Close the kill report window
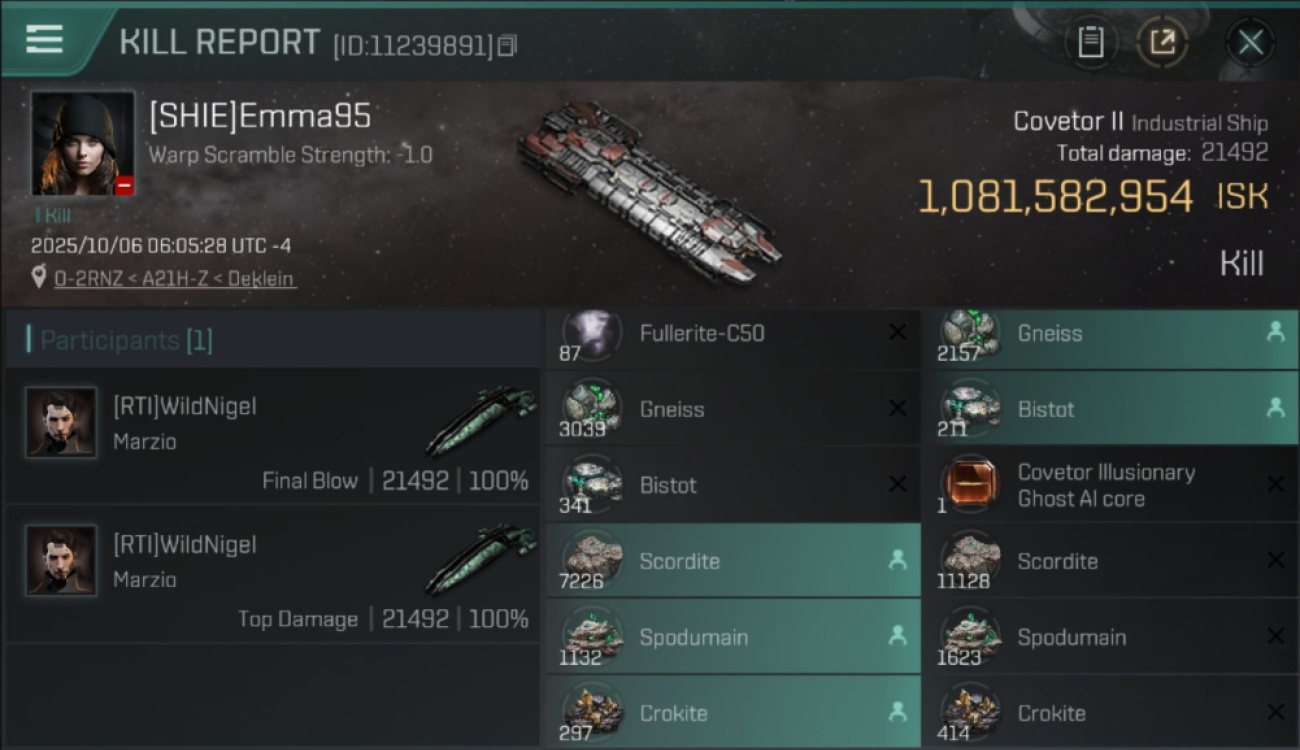1300x750 pixels. tap(1250, 42)
